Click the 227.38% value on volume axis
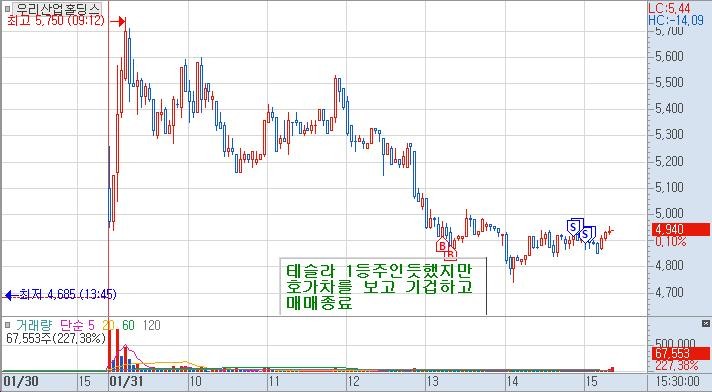The width and height of the screenshot is (712, 392). coord(676,365)
